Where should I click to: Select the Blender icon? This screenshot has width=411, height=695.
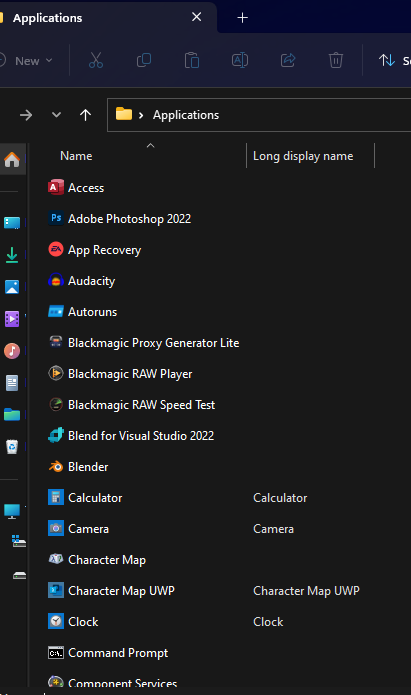pos(56,467)
